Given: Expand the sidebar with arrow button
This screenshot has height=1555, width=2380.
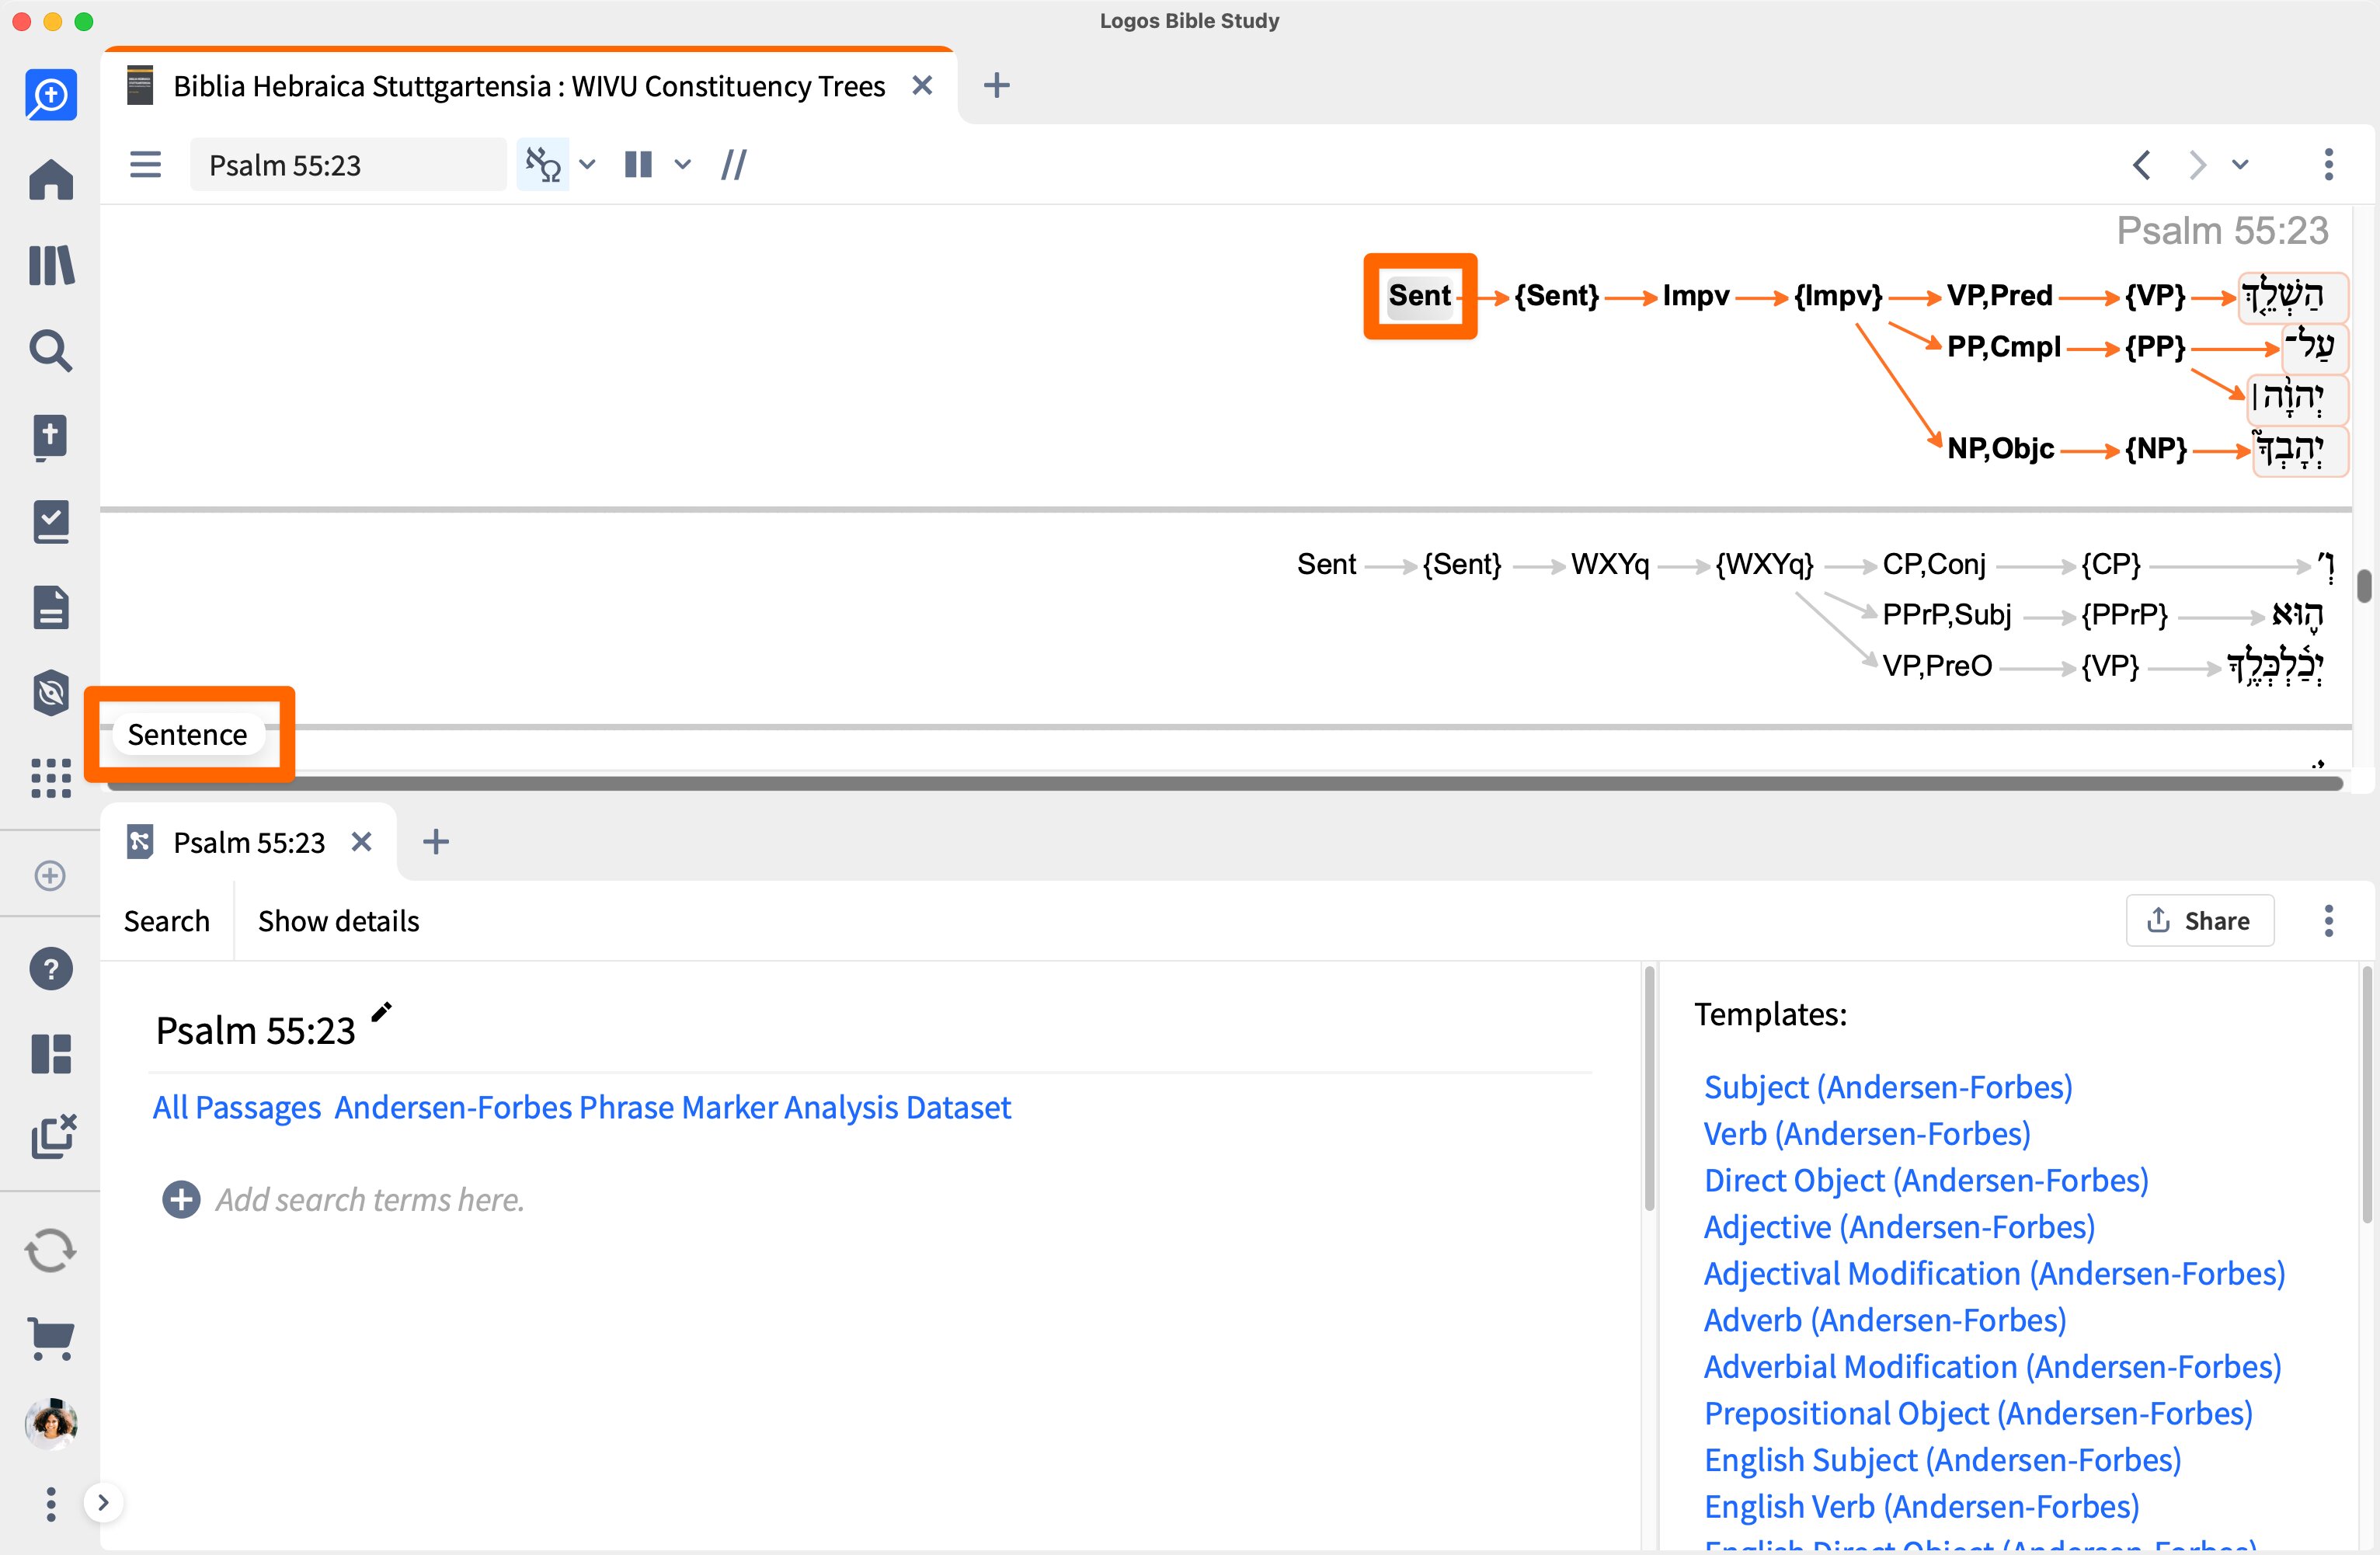Looking at the screenshot, I should pos(103,1502).
